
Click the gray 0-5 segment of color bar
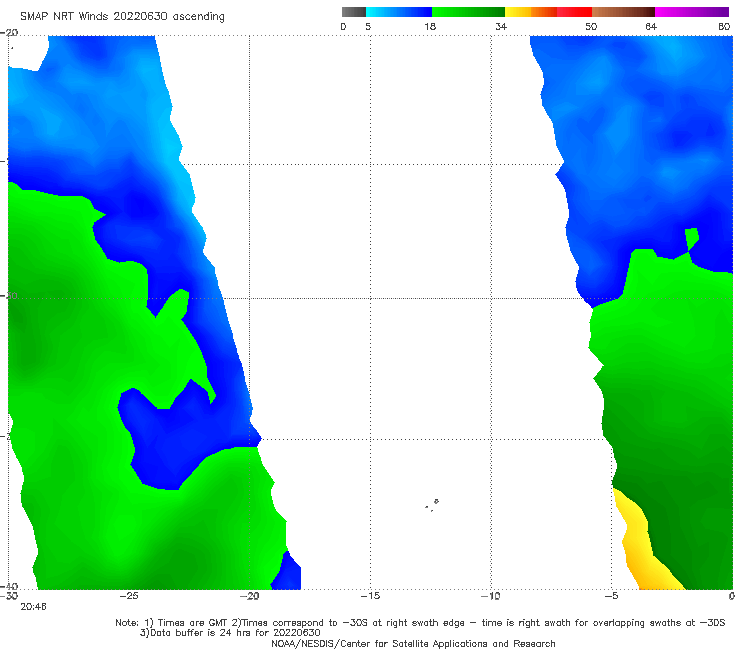(x=354, y=12)
